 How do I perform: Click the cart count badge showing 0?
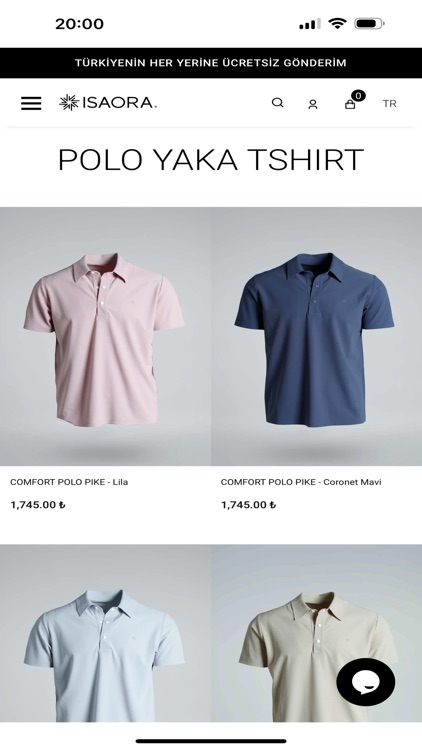[x=358, y=96]
